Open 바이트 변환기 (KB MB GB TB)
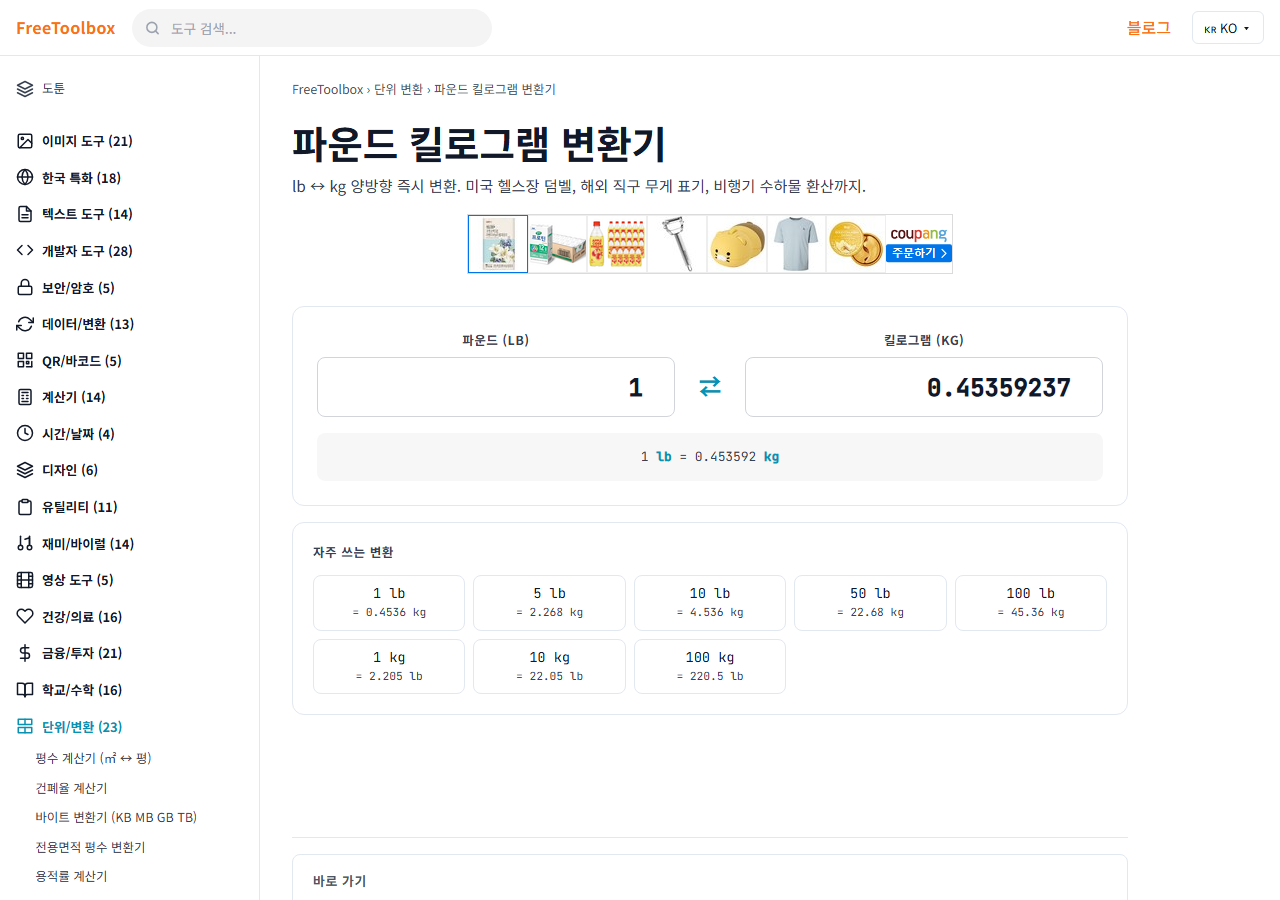The height and width of the screenshot is (900, 1280). (x=116, y=817)
